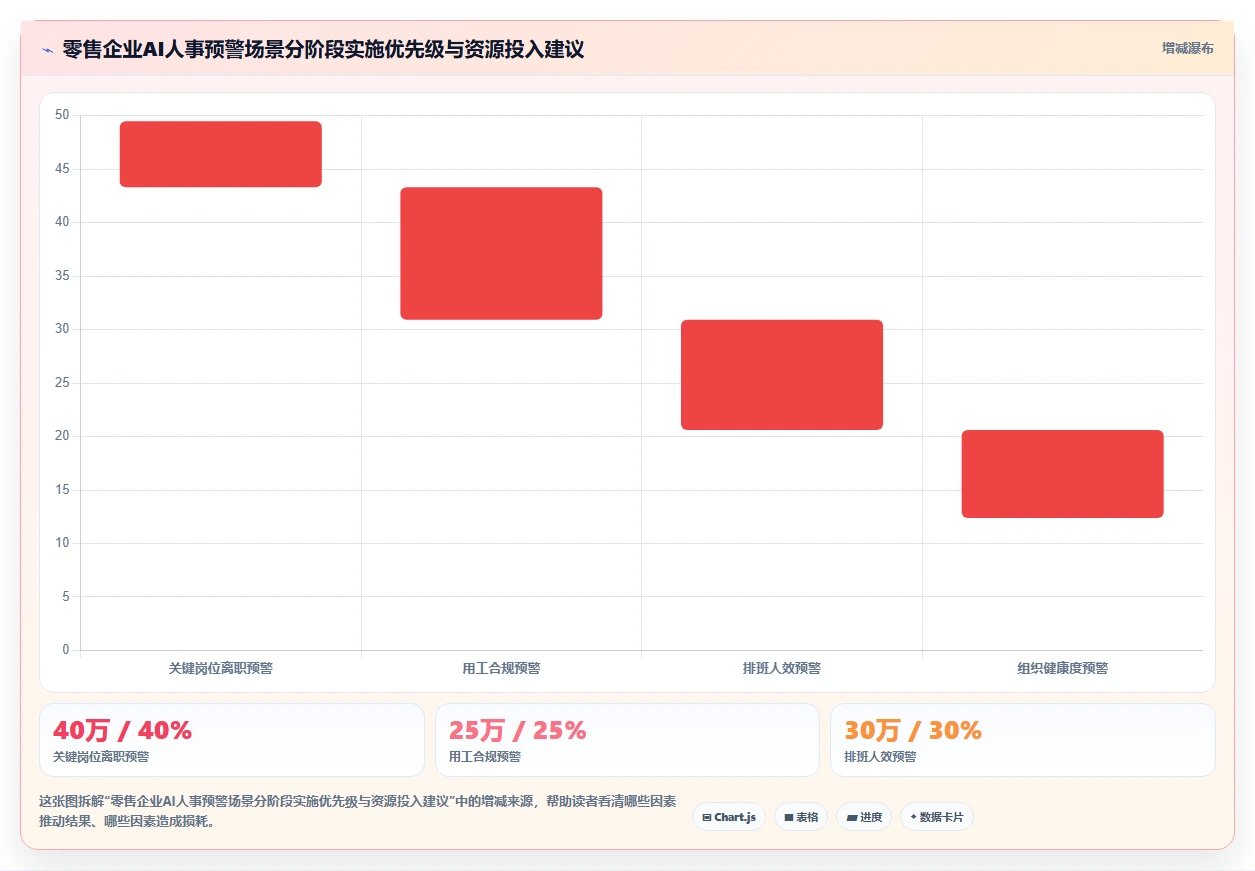This screenshot has width=1255, height=871.
Task: Click the lightning icon beside the title
Action: point(47,50)
